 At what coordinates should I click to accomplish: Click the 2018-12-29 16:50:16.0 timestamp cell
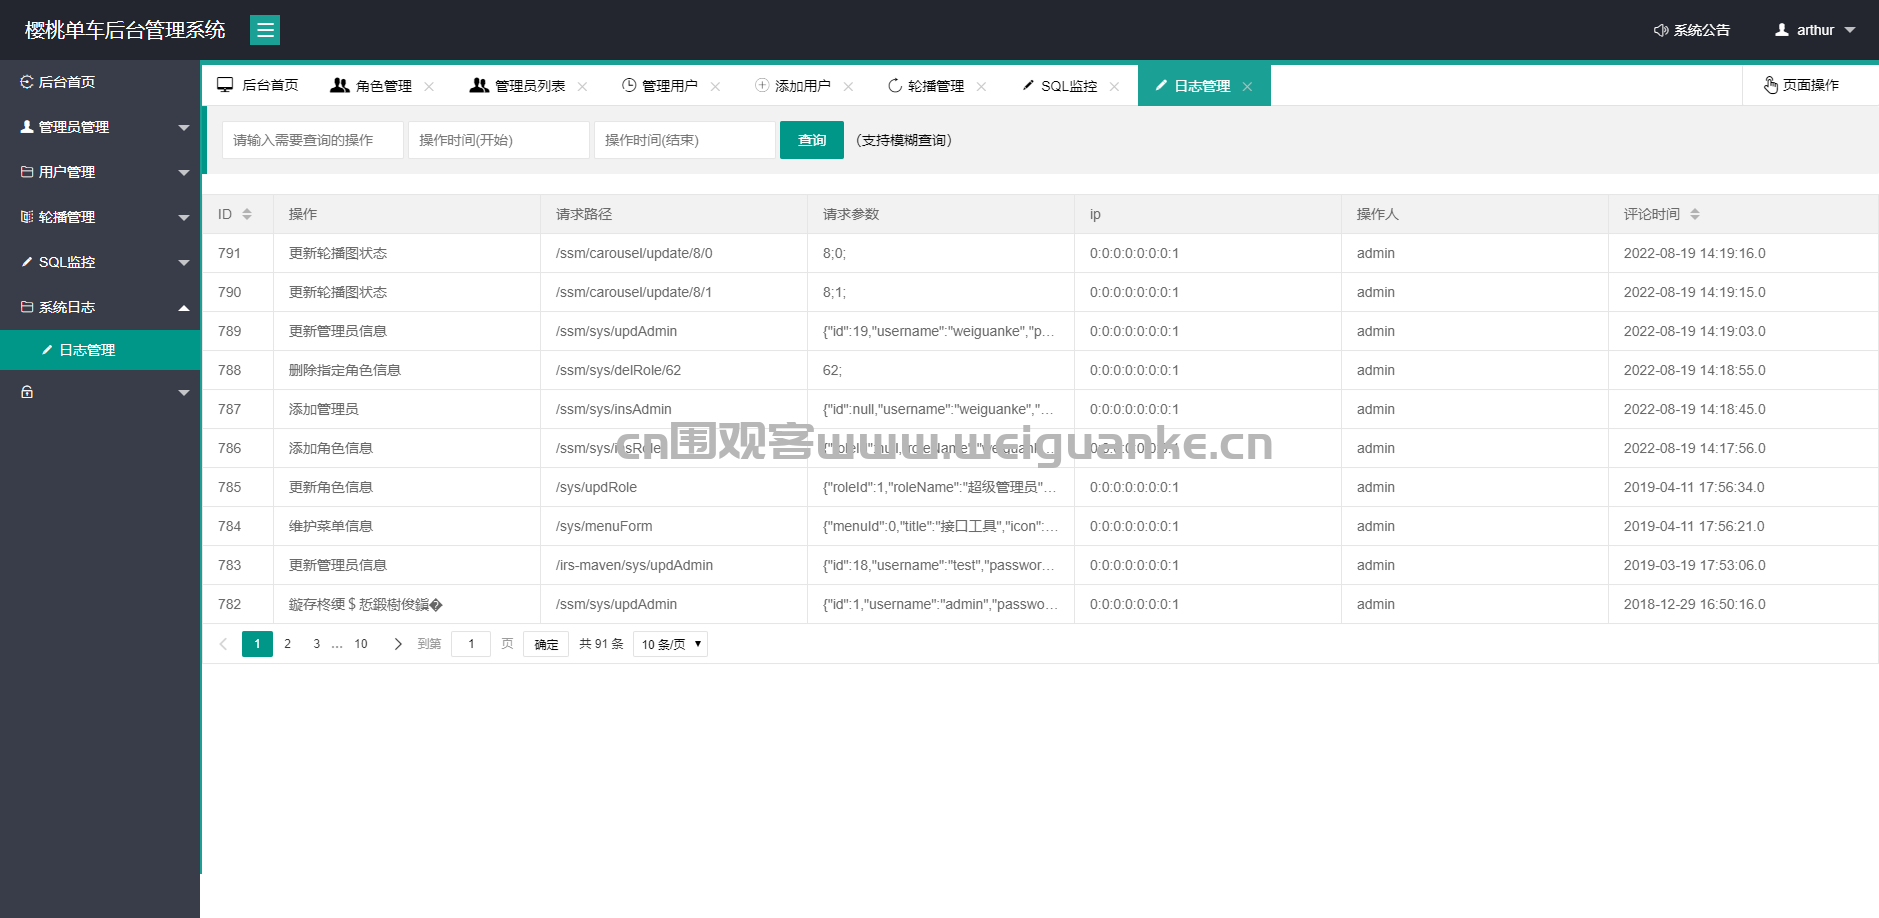1743,604
